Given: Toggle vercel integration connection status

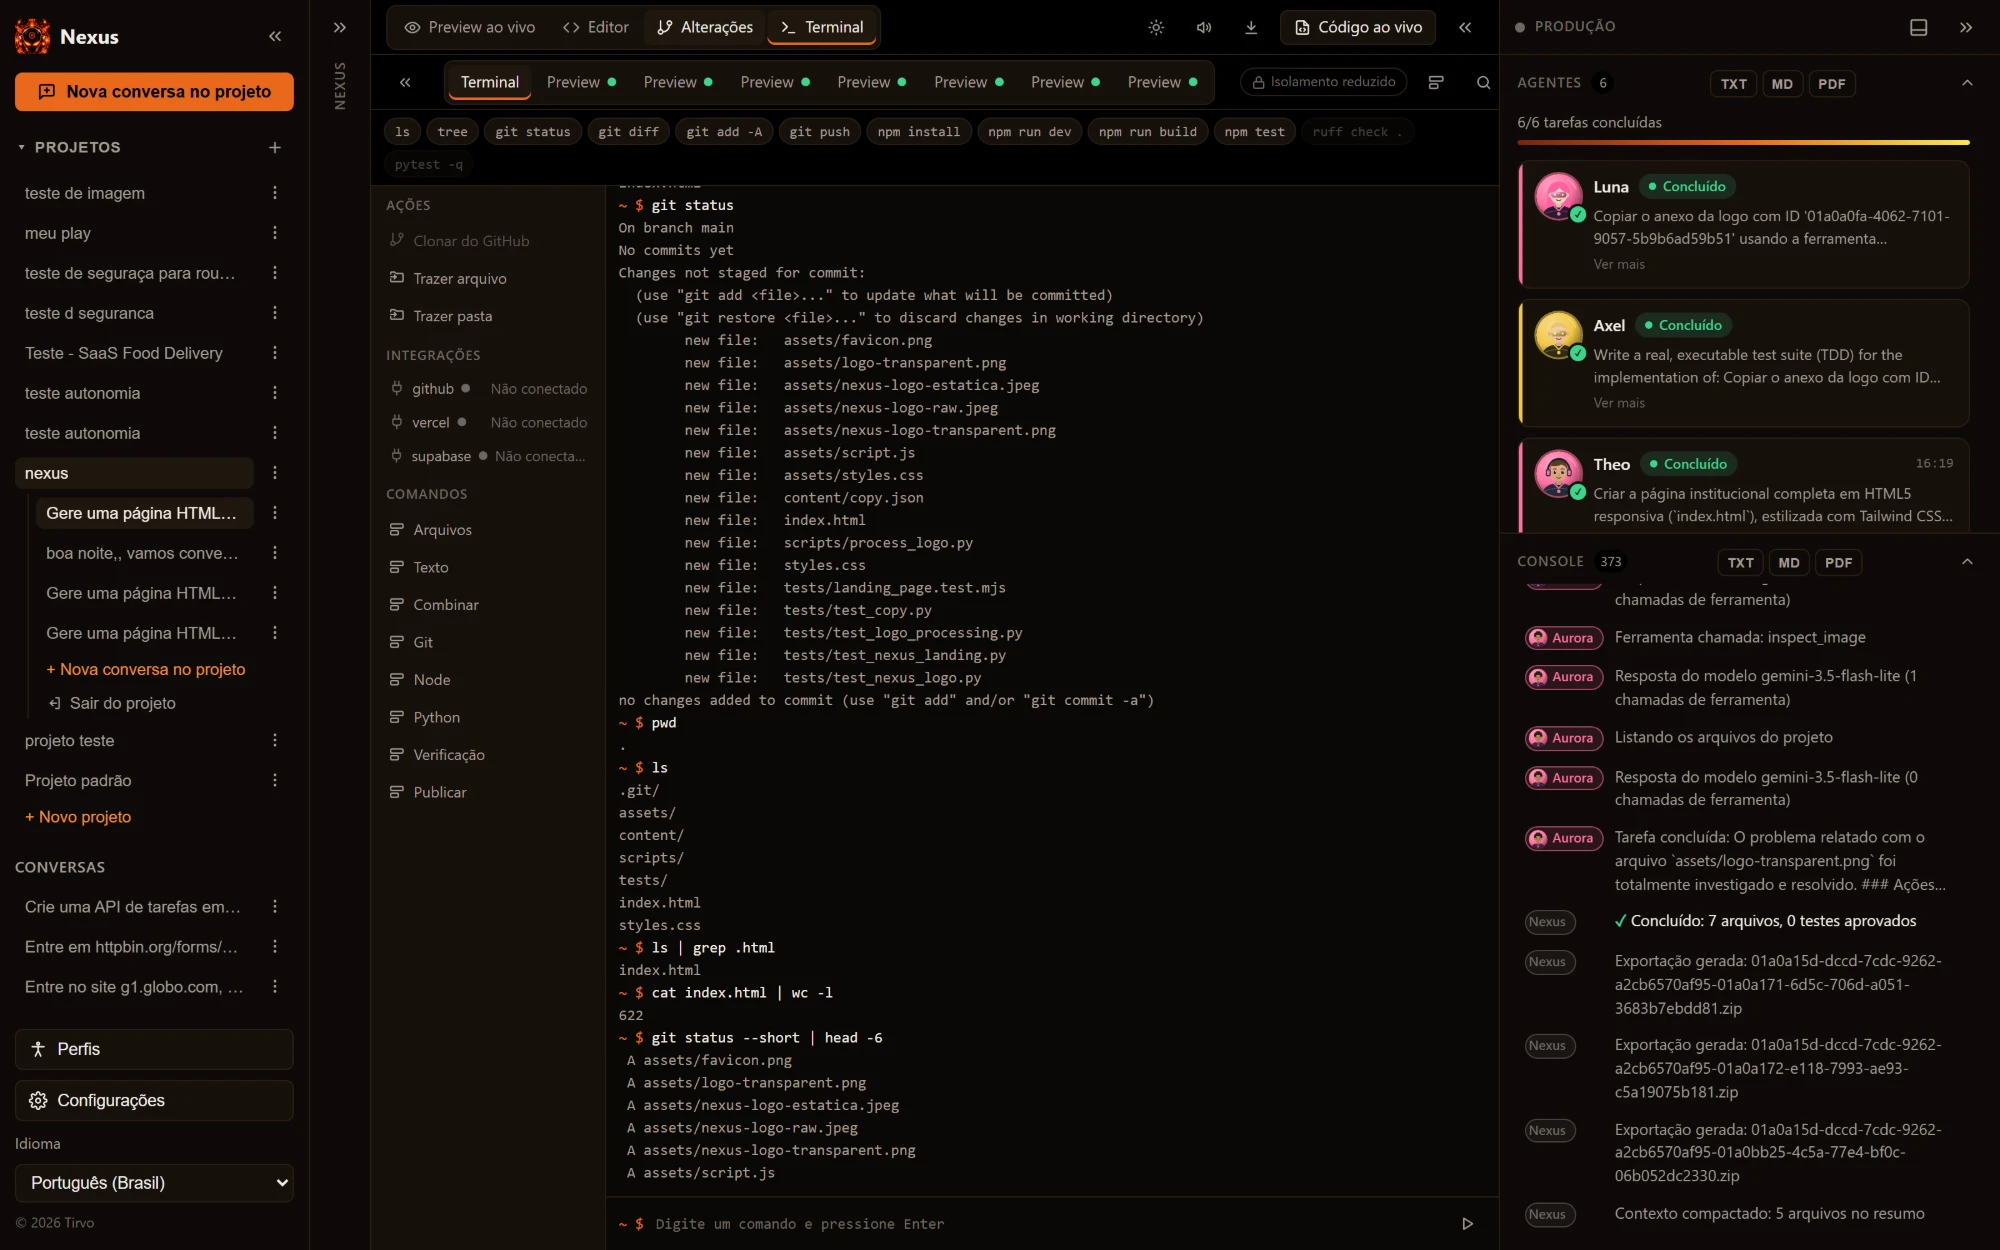Looking at the screenshot, I should click(x=538, y=423).
